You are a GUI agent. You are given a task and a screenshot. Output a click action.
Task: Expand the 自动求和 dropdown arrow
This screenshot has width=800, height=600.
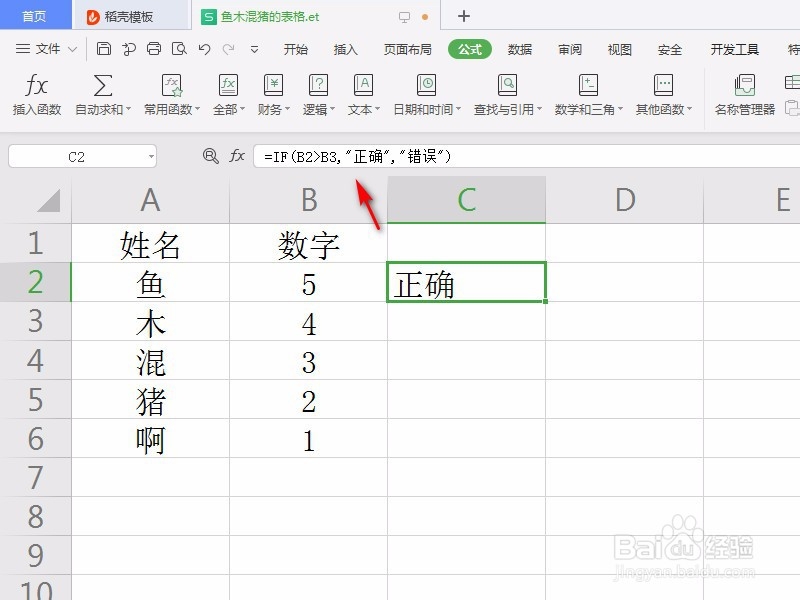point(128,109)
